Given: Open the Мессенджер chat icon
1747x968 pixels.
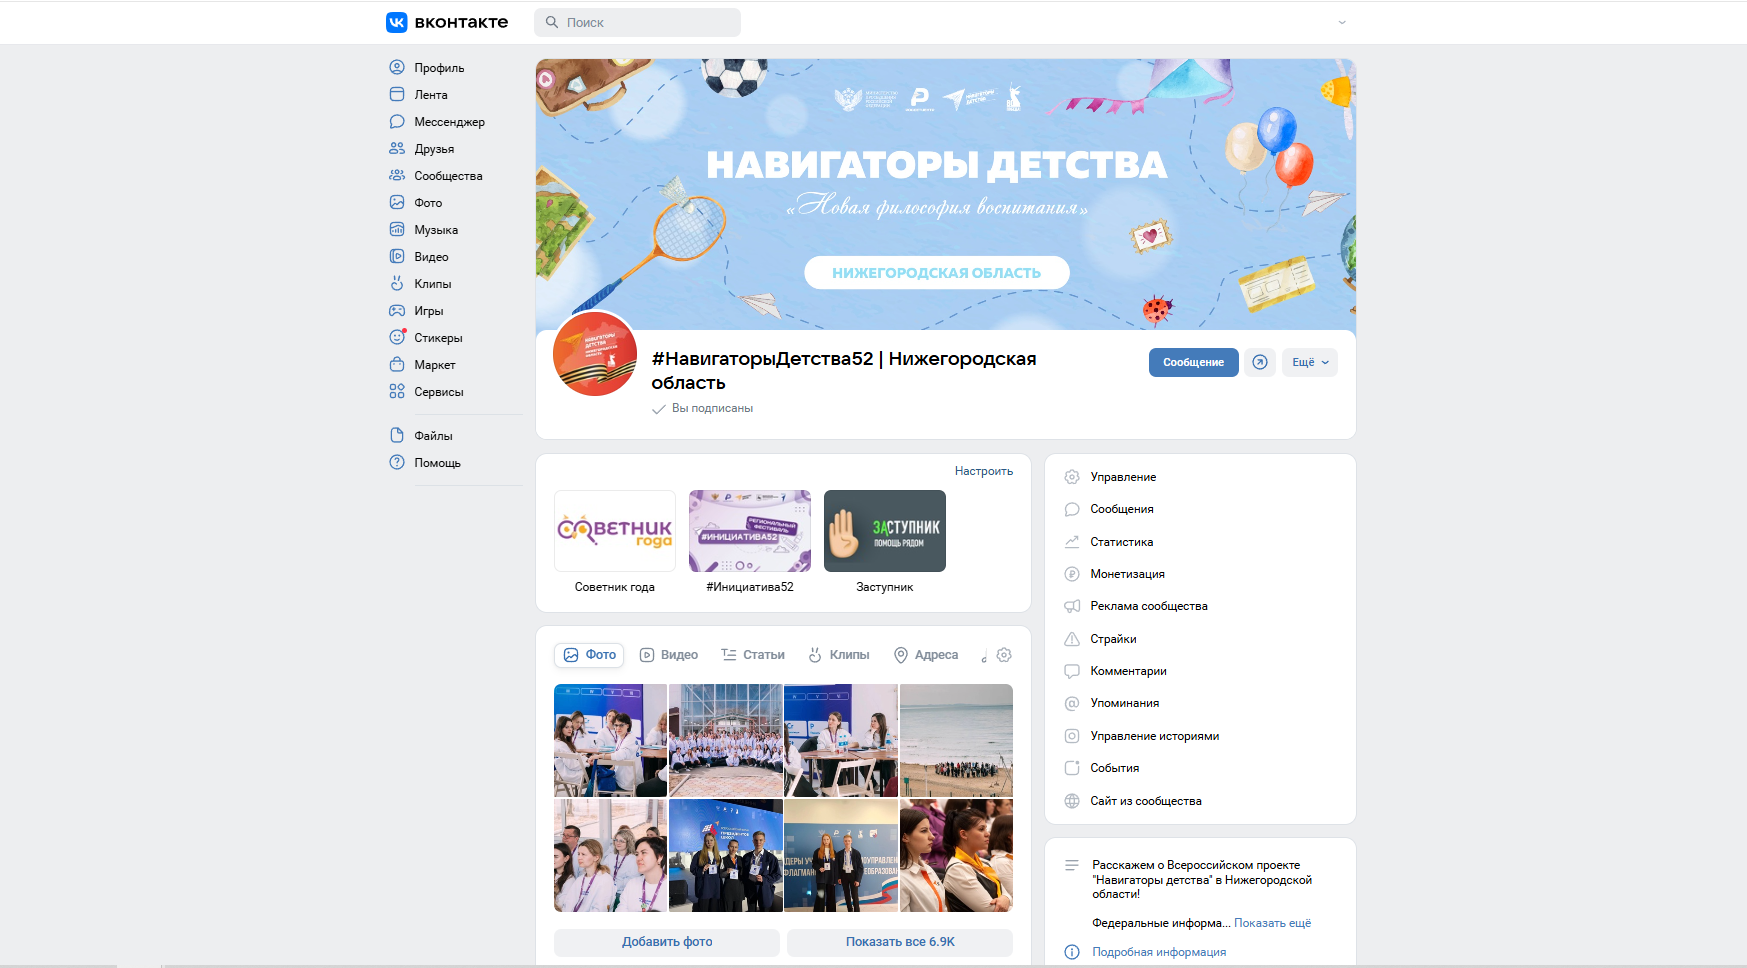Looking at the screenshot, I should (x=397, y=121).
